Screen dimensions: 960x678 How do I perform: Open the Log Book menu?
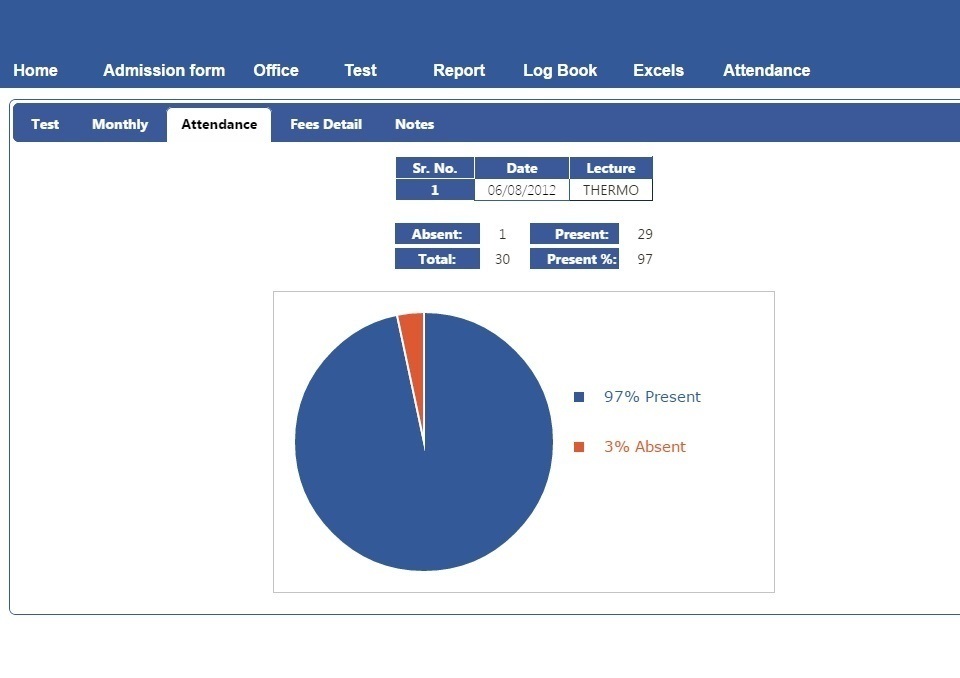(x=560, y=70)
